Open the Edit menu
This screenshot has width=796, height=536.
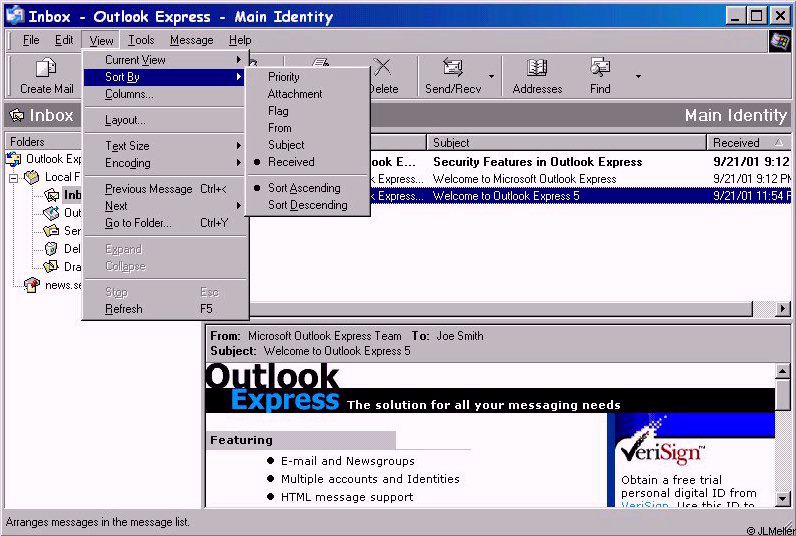coord(64,40)
